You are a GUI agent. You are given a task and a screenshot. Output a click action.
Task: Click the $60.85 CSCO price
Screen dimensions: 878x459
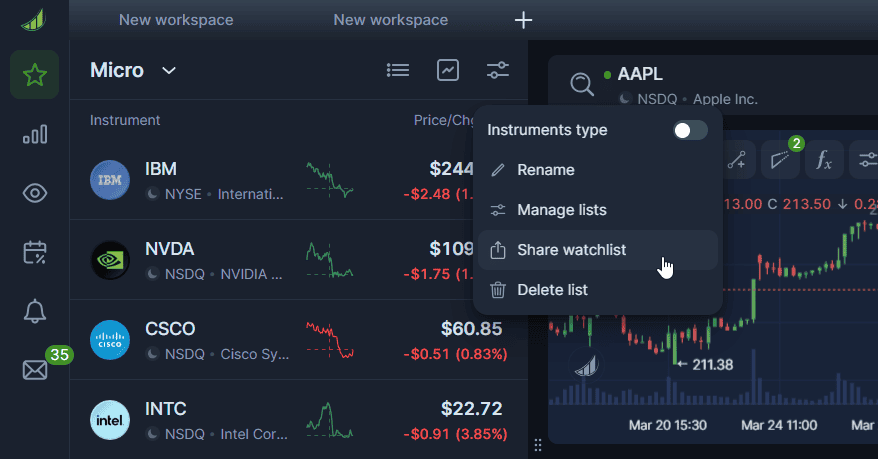[471, 329]
